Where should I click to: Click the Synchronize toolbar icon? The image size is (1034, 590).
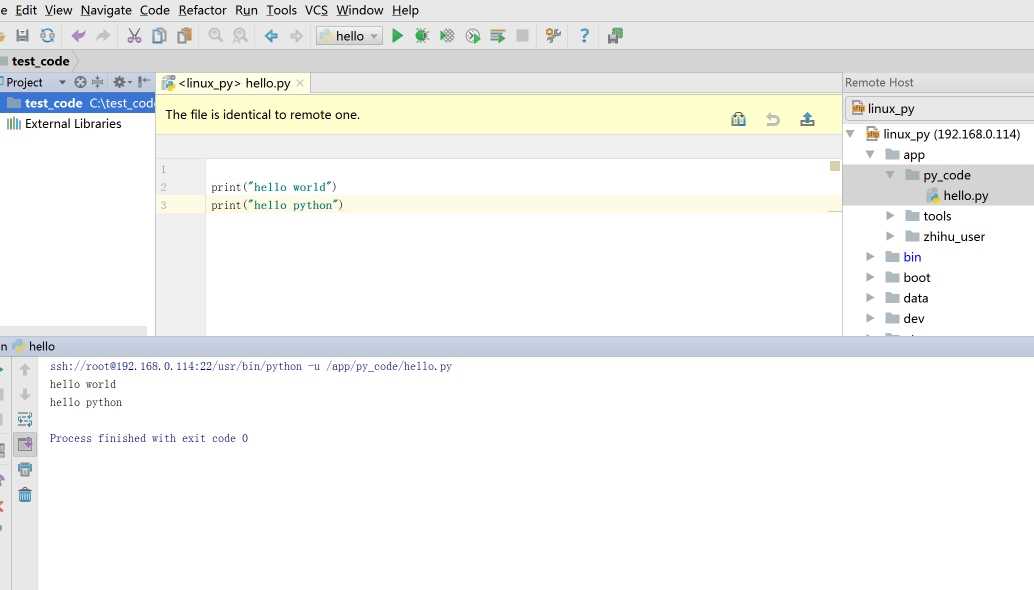point(47,36)
